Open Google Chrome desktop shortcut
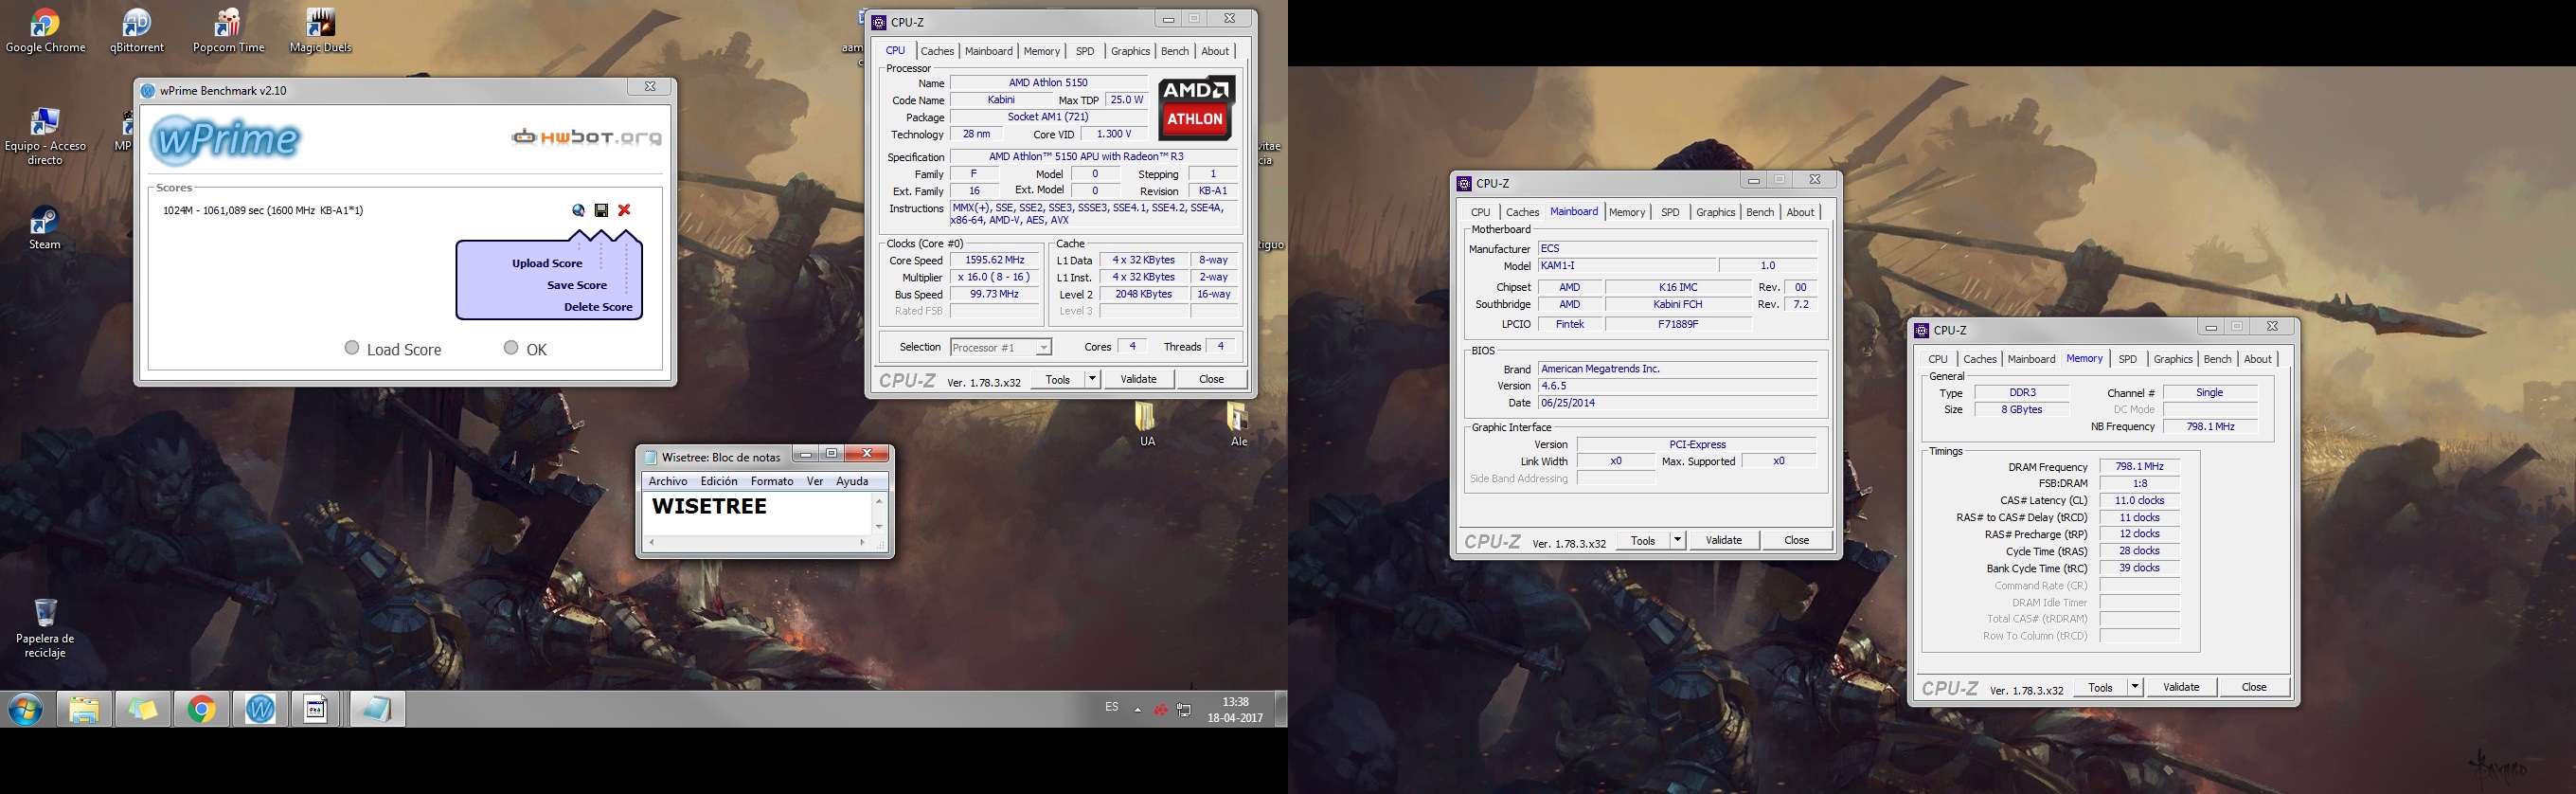2576x794 pixels. (45, 31)
